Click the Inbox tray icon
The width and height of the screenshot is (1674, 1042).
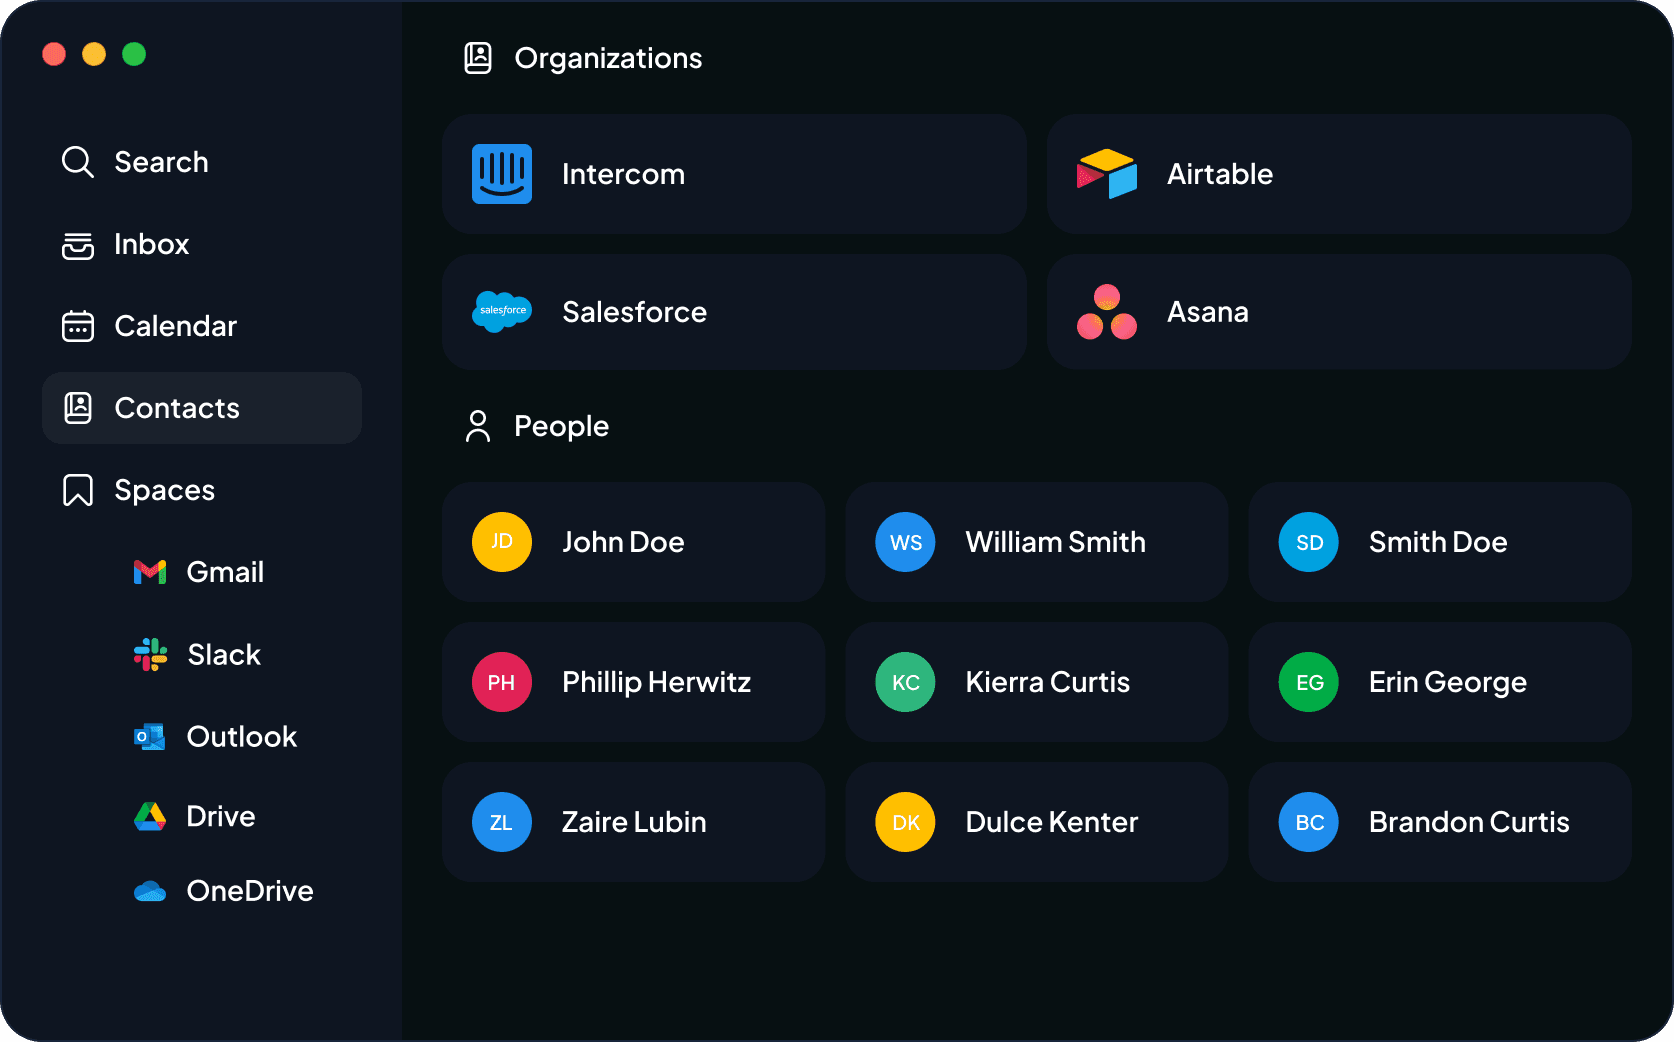tap(78, 245)
